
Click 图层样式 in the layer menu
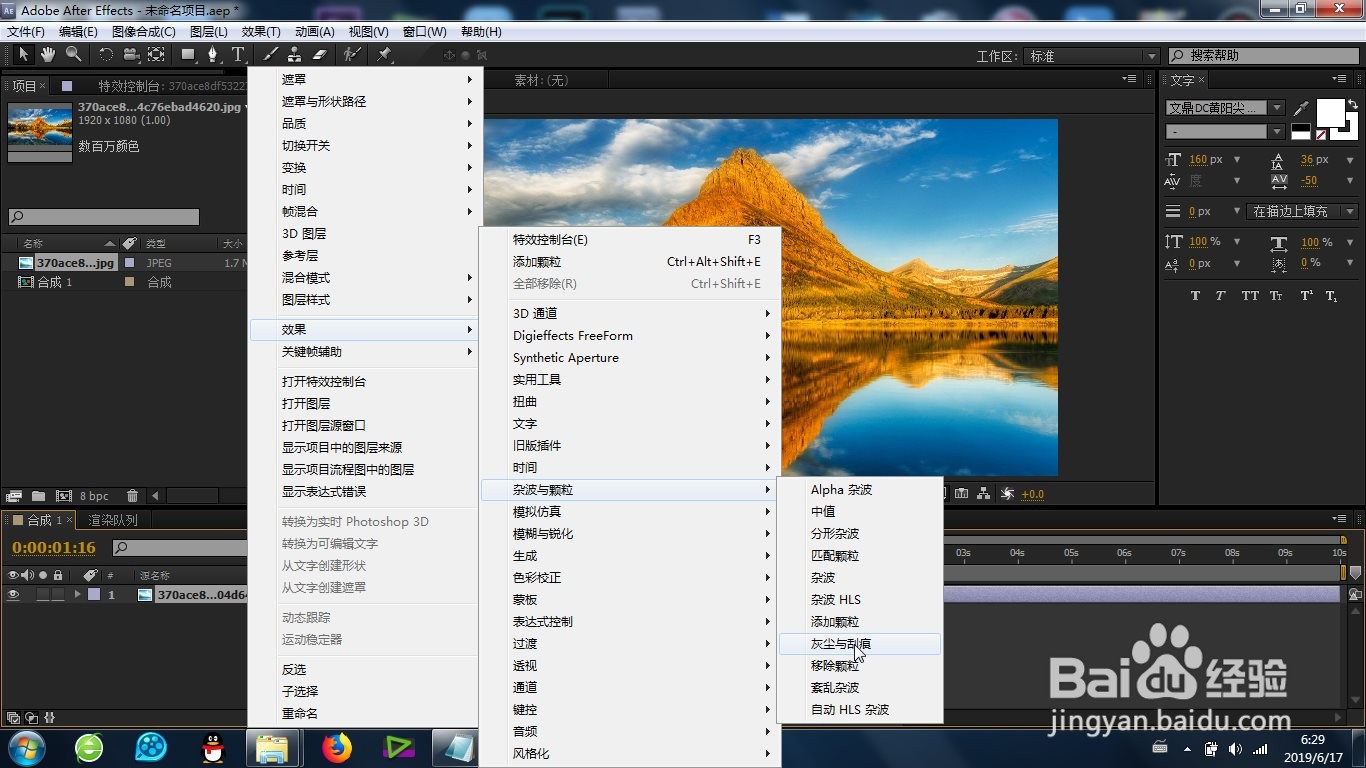point(363,300)
